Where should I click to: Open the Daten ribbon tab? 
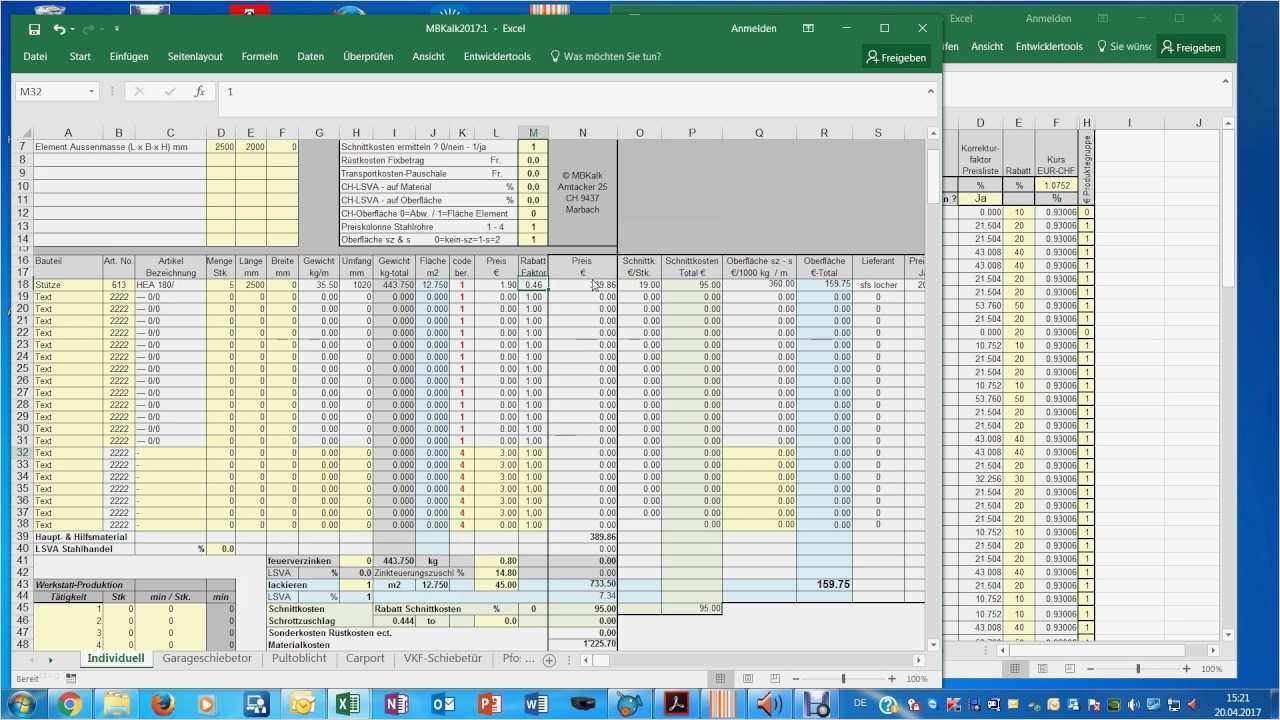(x=311, y=57)
